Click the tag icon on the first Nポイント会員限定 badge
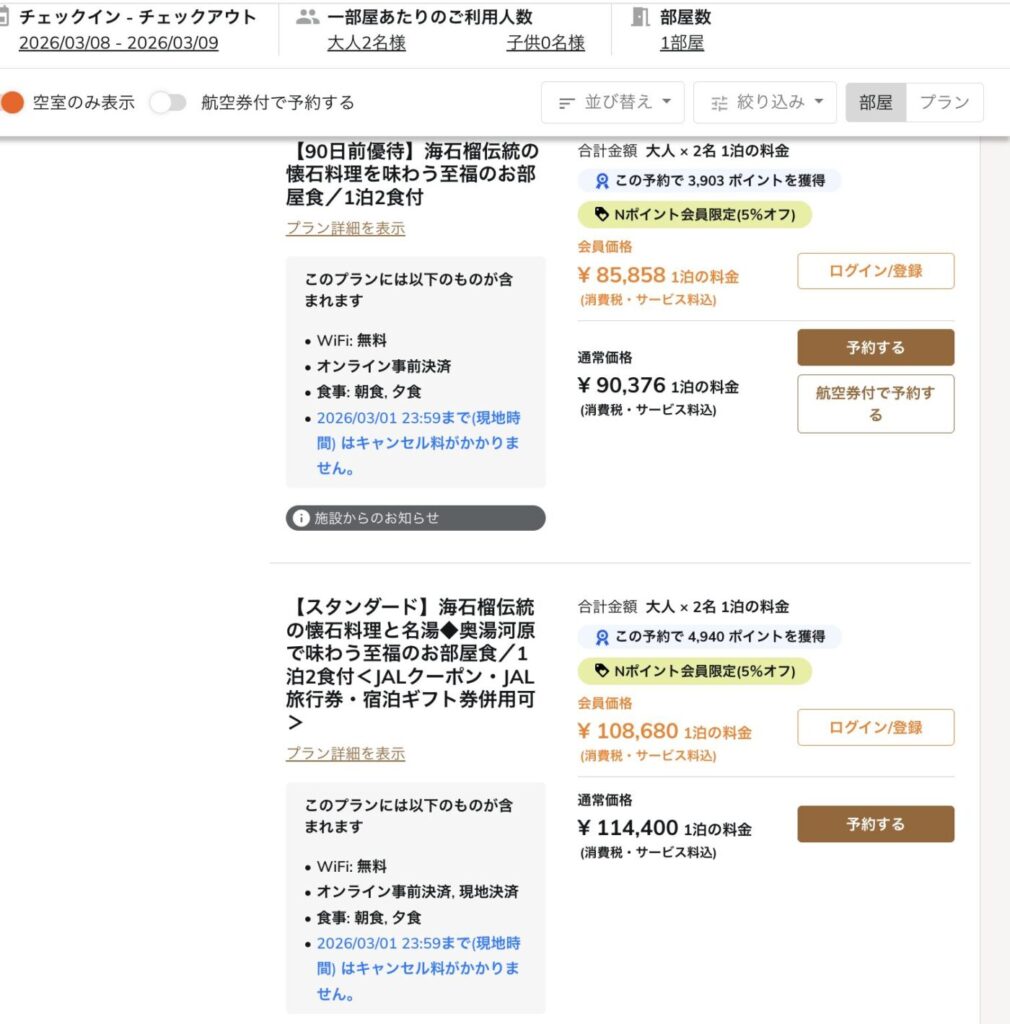 click(601, 214)
